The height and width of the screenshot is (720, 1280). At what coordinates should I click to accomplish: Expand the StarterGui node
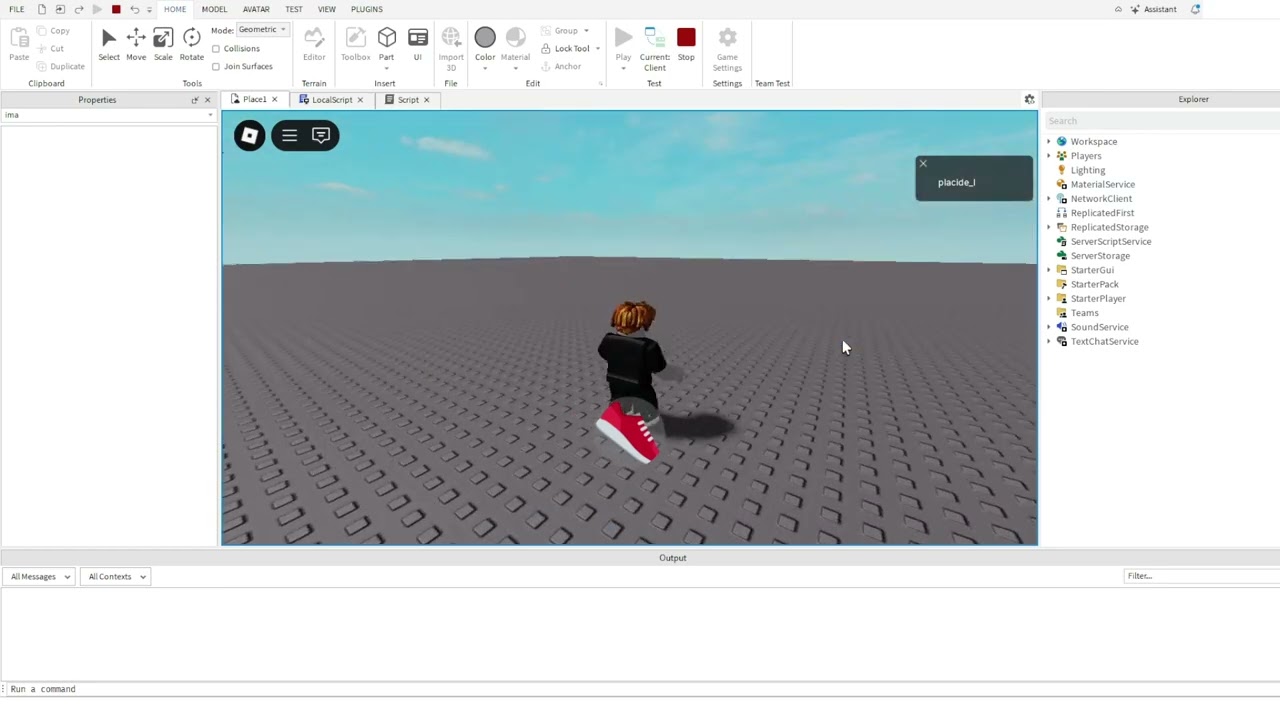point(1049,270)
